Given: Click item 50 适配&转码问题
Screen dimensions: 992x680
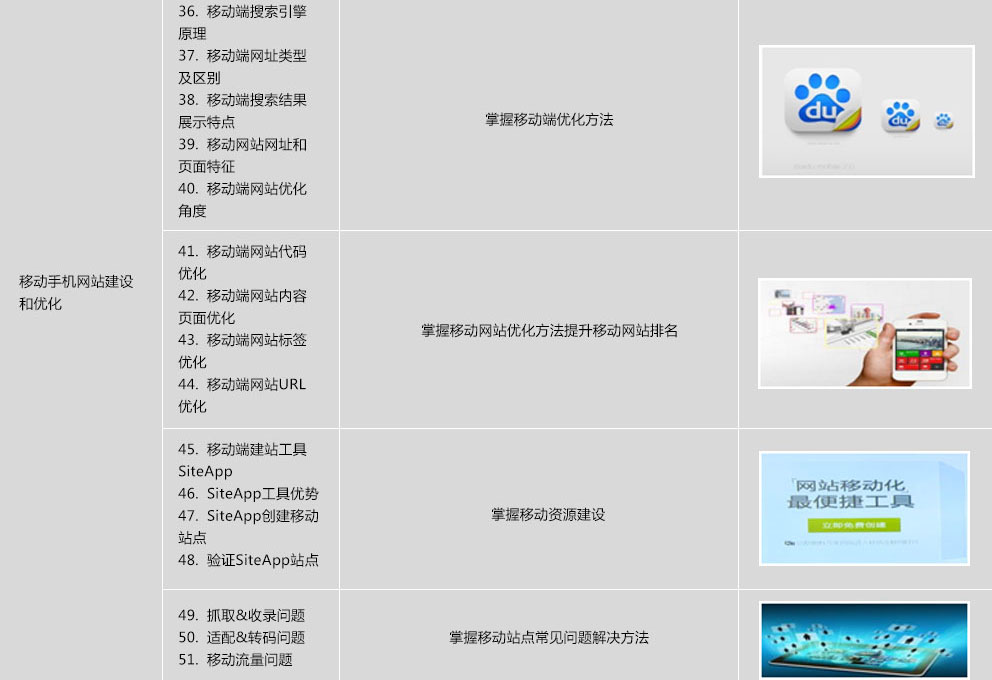Looking at the screenshot, I should [241, 637].
